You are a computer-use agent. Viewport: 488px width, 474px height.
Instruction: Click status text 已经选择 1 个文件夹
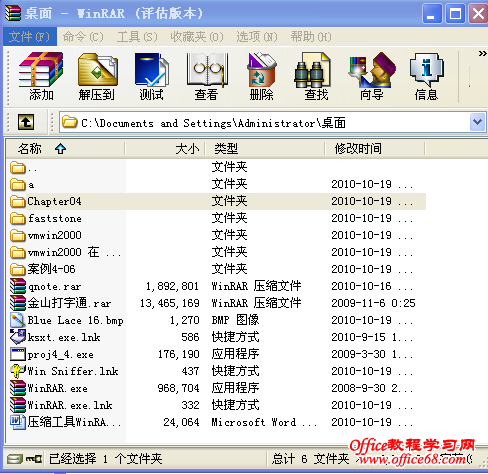[x=105, y=459]
